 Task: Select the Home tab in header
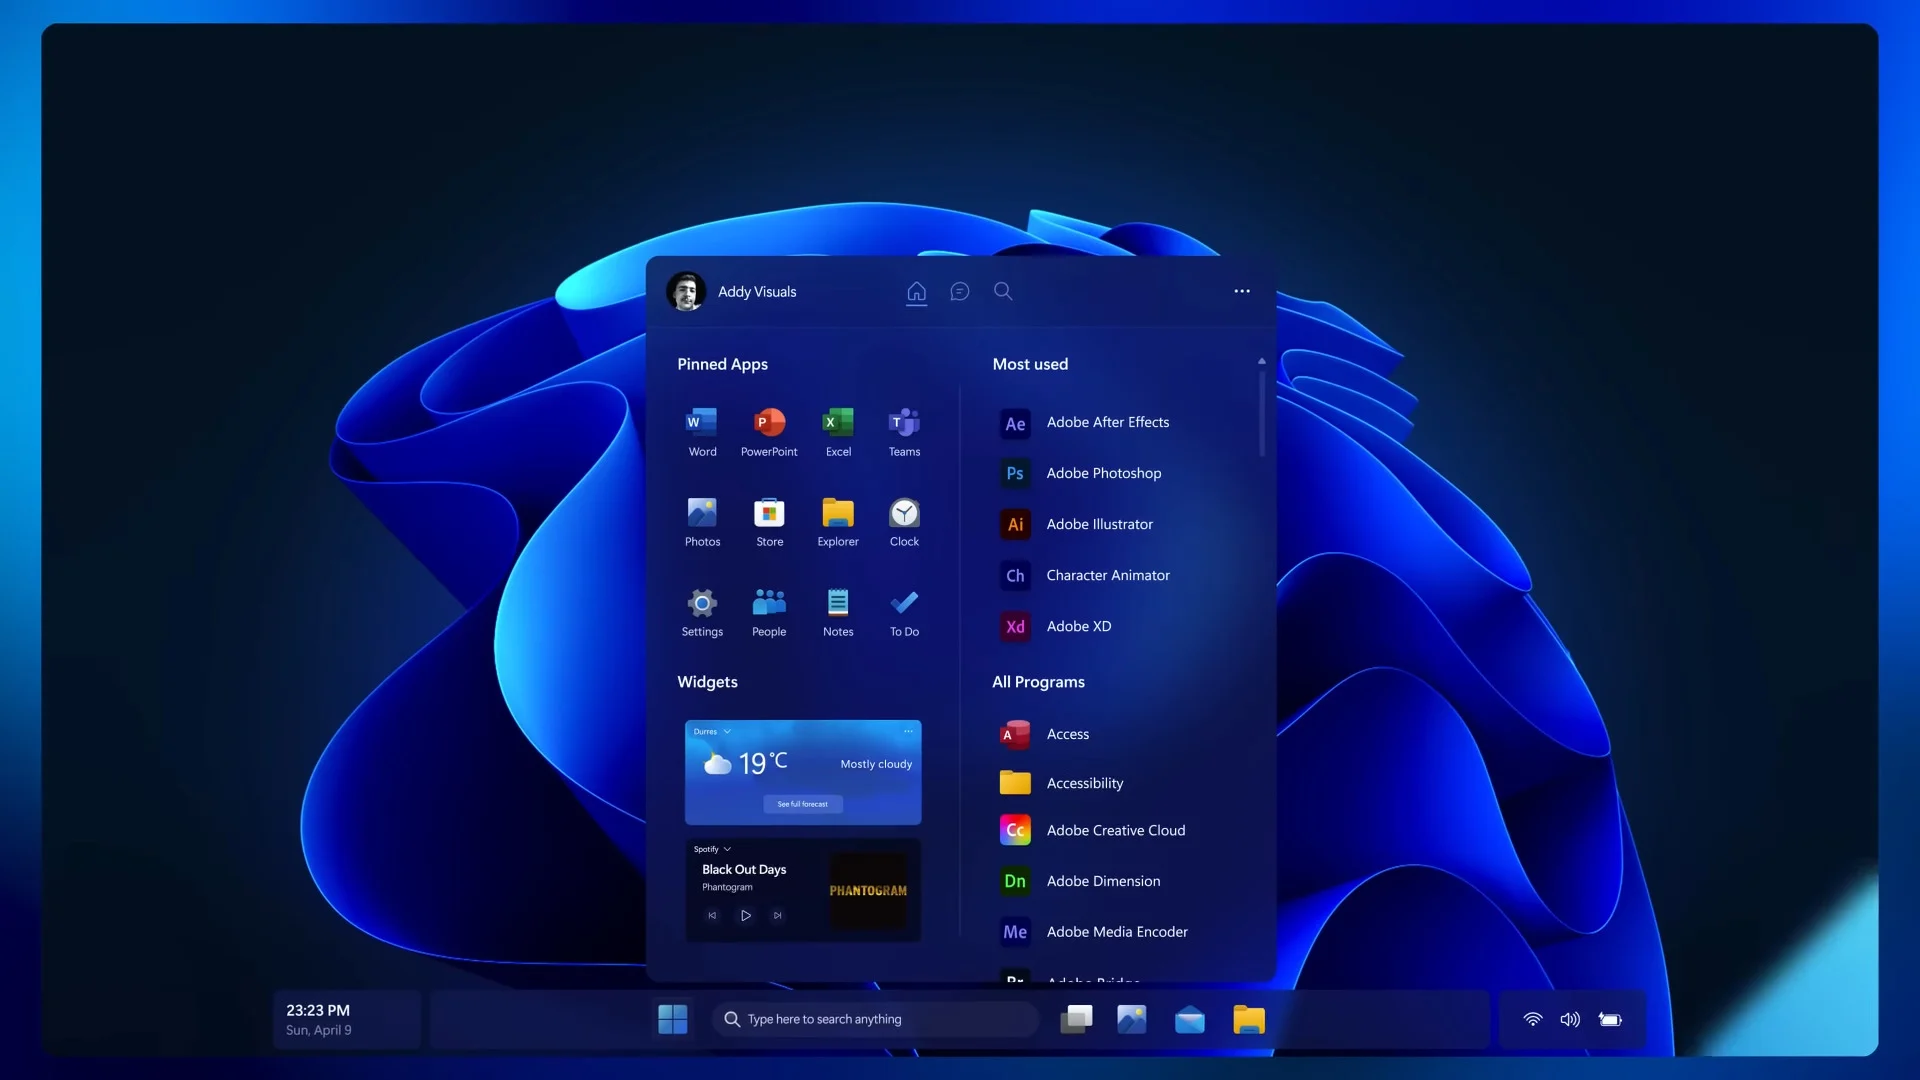[916, 291]
